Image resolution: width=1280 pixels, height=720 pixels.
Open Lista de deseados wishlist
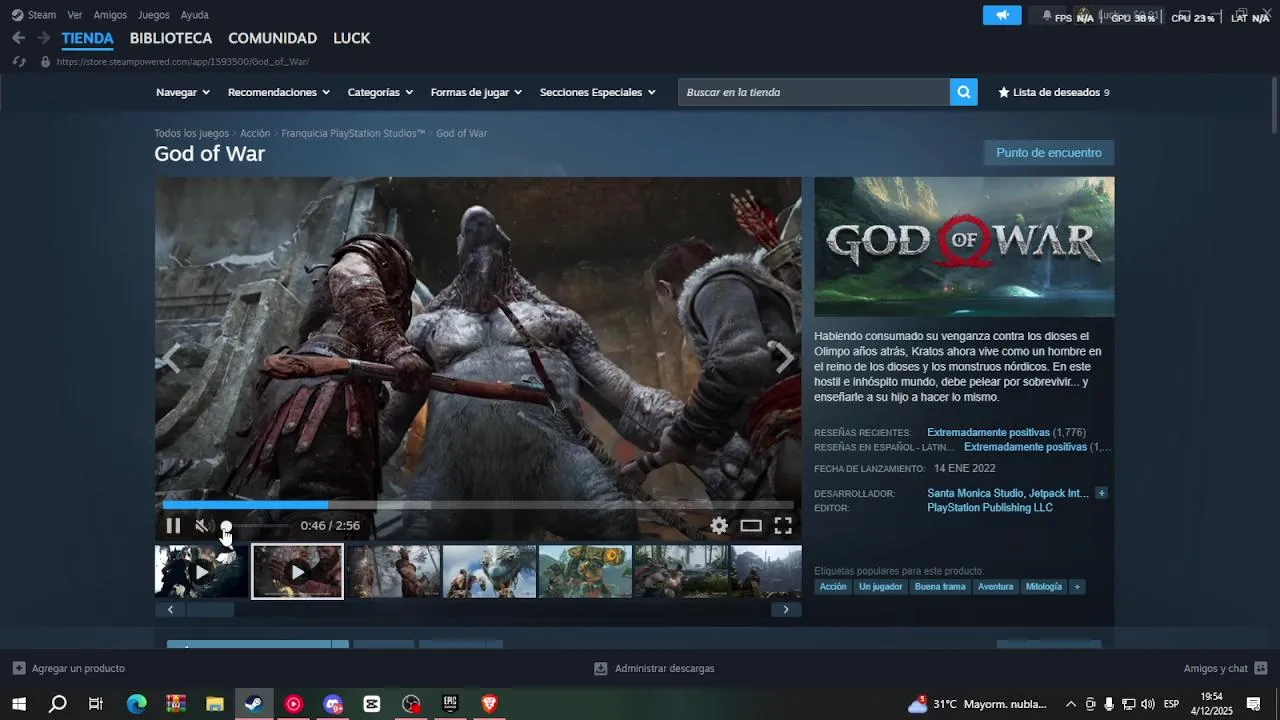click(x=1054, y=92)
